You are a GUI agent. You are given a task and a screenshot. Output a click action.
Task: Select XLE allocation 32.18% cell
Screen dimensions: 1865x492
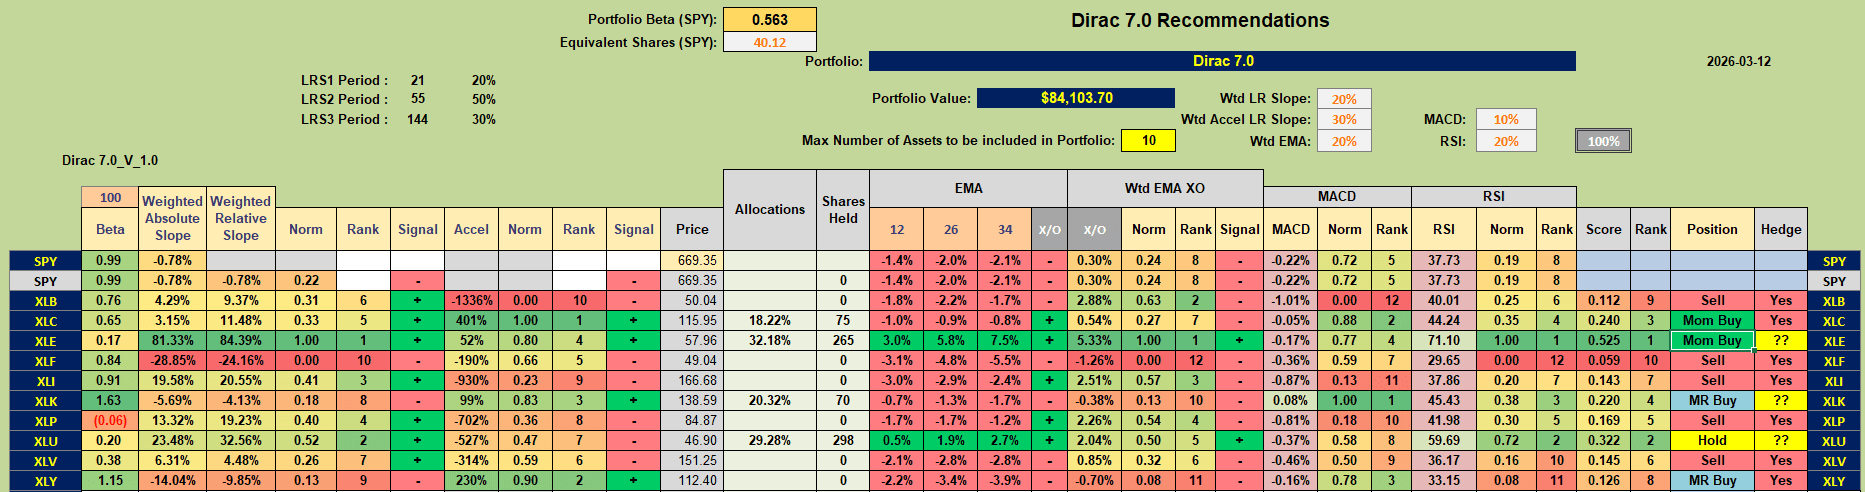tap(769, 341)
